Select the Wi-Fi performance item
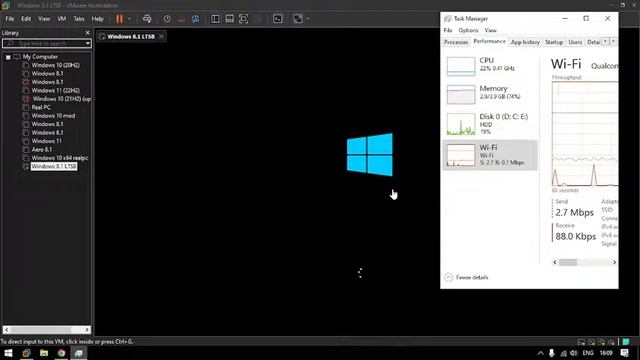 coord(490,155)
